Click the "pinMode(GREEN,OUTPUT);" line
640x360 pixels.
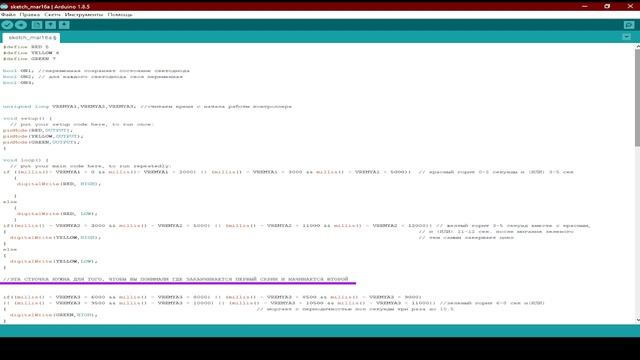(41, 142)
